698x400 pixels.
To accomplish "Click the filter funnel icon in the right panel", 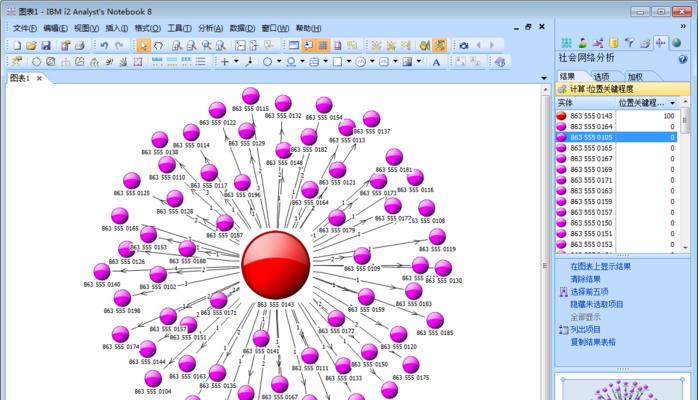I will click(x=629, y=43).
